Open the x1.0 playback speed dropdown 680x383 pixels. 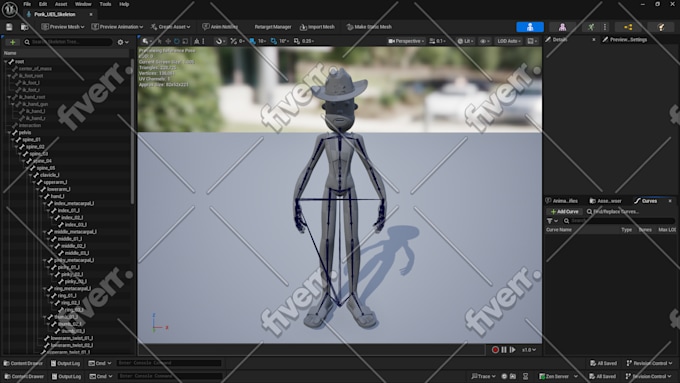click(x=529, y=350)
